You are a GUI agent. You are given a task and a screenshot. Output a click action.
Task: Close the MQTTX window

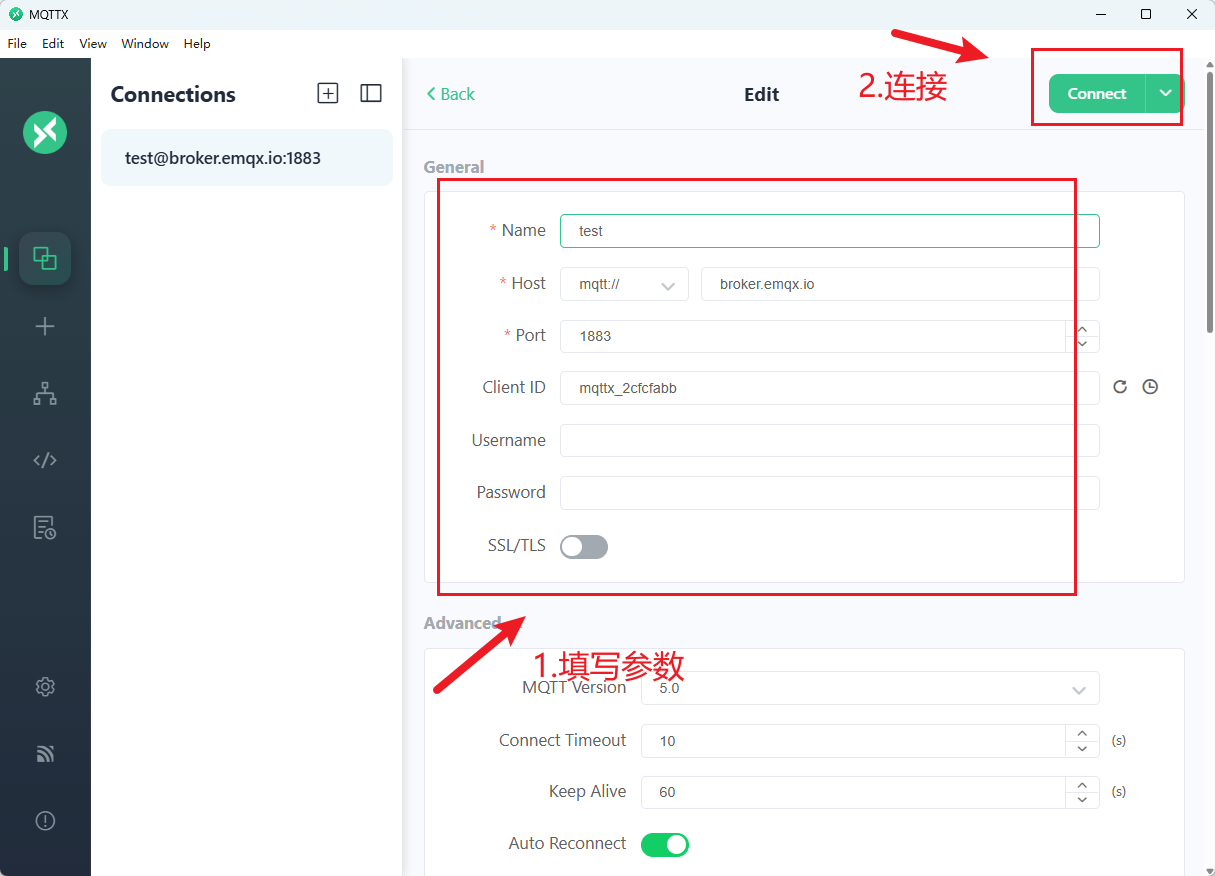[x=1192, y=14]
